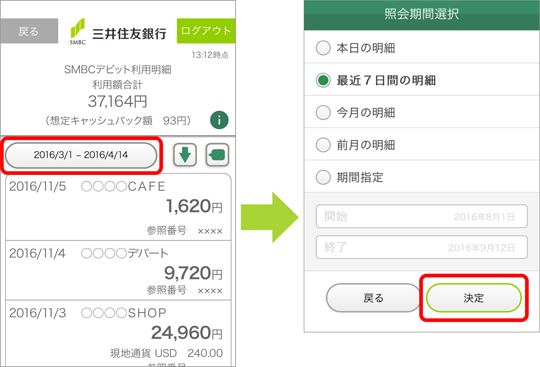This screenshot has width=540, height=367.
Task: Open the ○○○○CAFE 1,620円 transaction
Action: point(118,208)
